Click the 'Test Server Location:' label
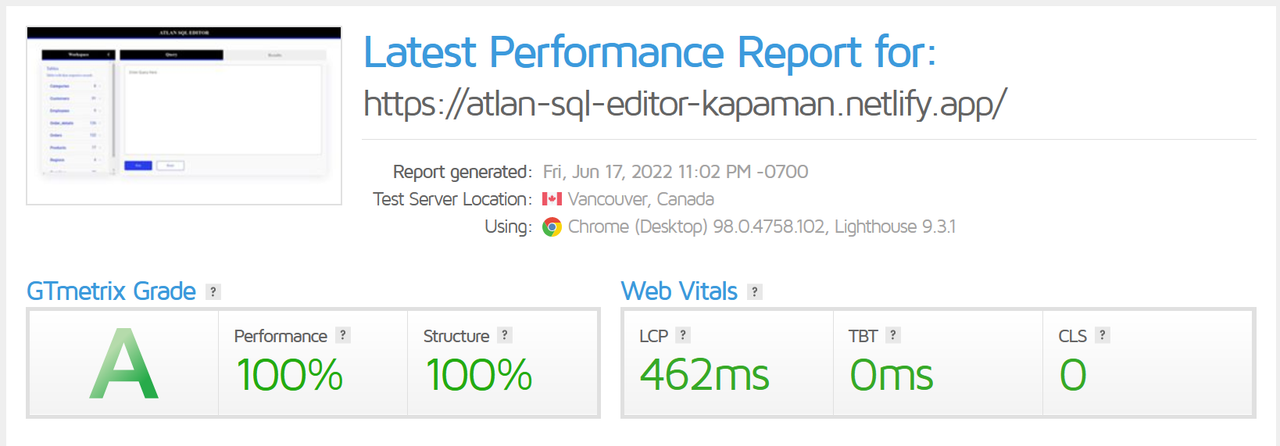The image size is (1280, 446). point(452,199)
